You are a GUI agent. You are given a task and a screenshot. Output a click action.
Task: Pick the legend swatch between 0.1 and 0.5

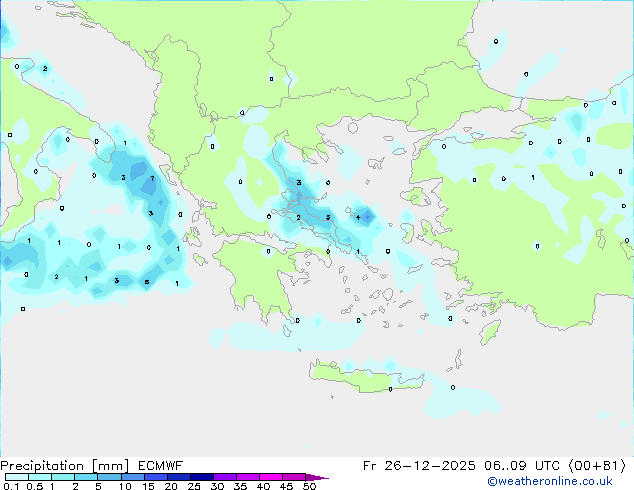point(17,477)
